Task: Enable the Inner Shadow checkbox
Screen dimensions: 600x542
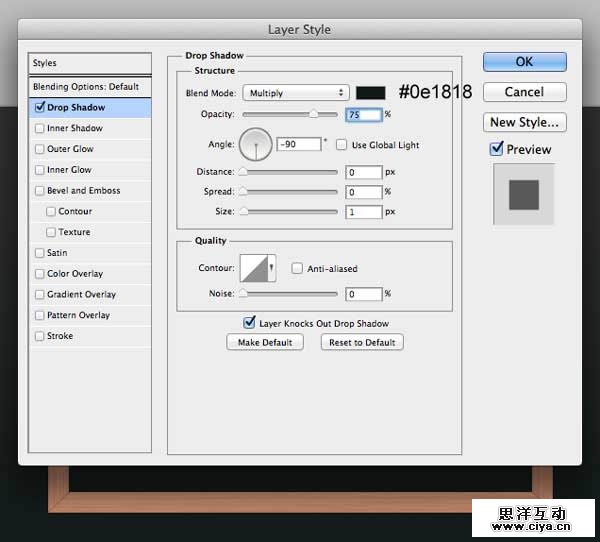Action: coord(40,128)
